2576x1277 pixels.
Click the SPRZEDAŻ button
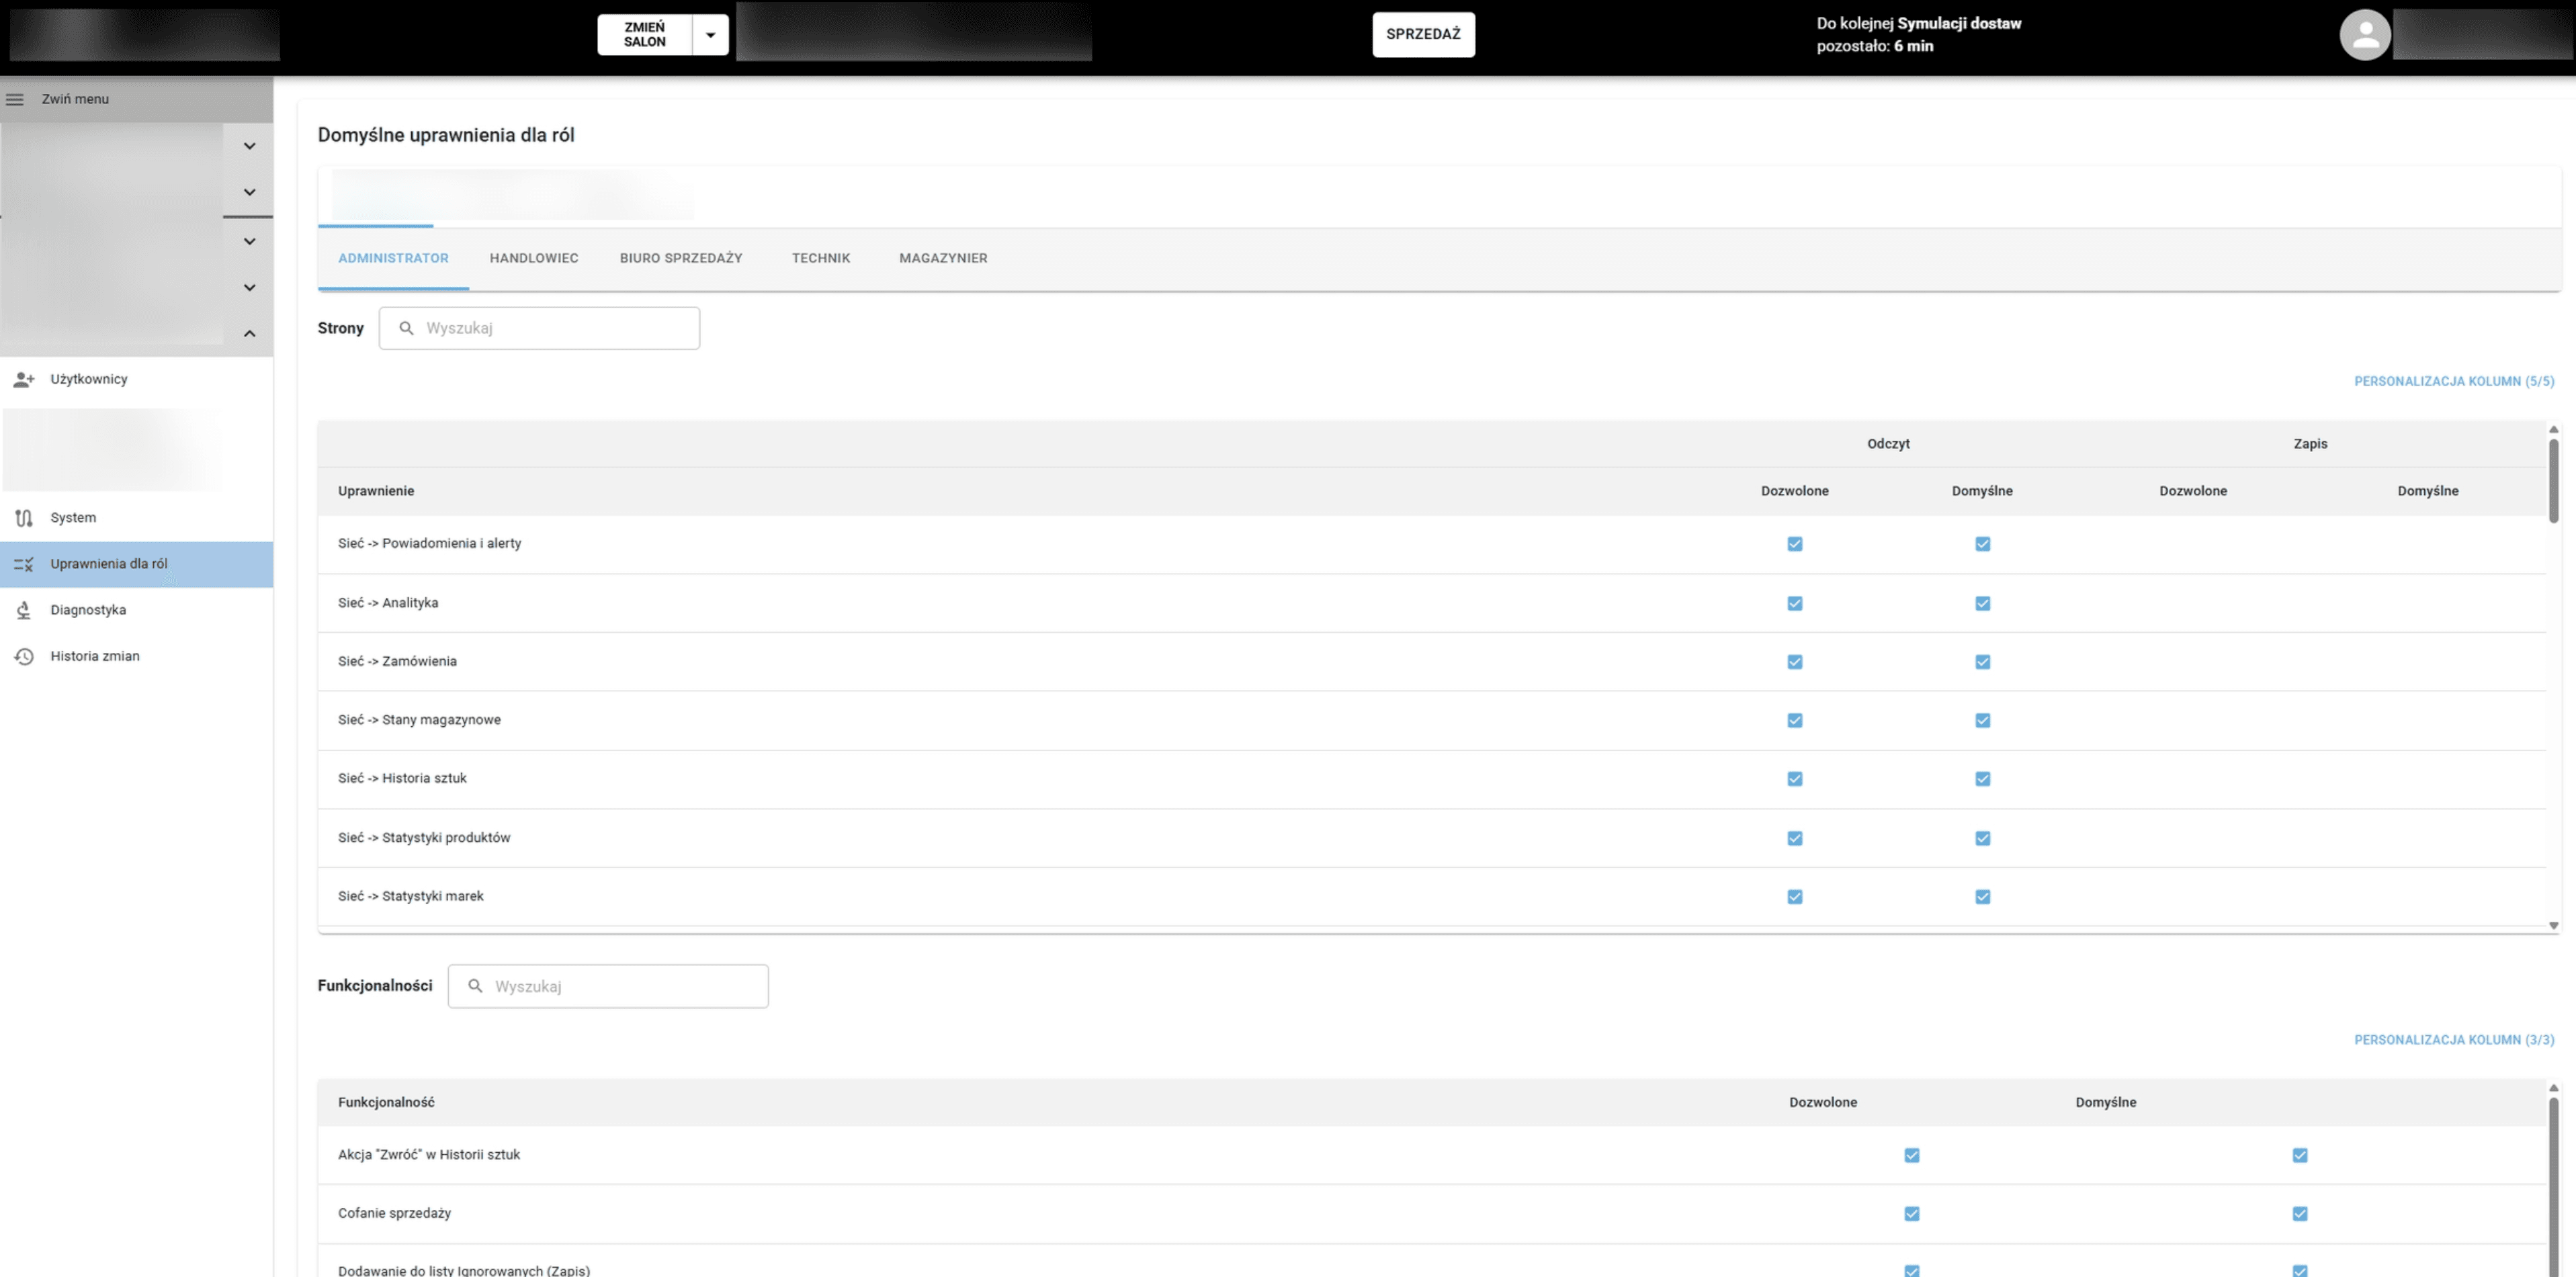(x=1423, y=35)
